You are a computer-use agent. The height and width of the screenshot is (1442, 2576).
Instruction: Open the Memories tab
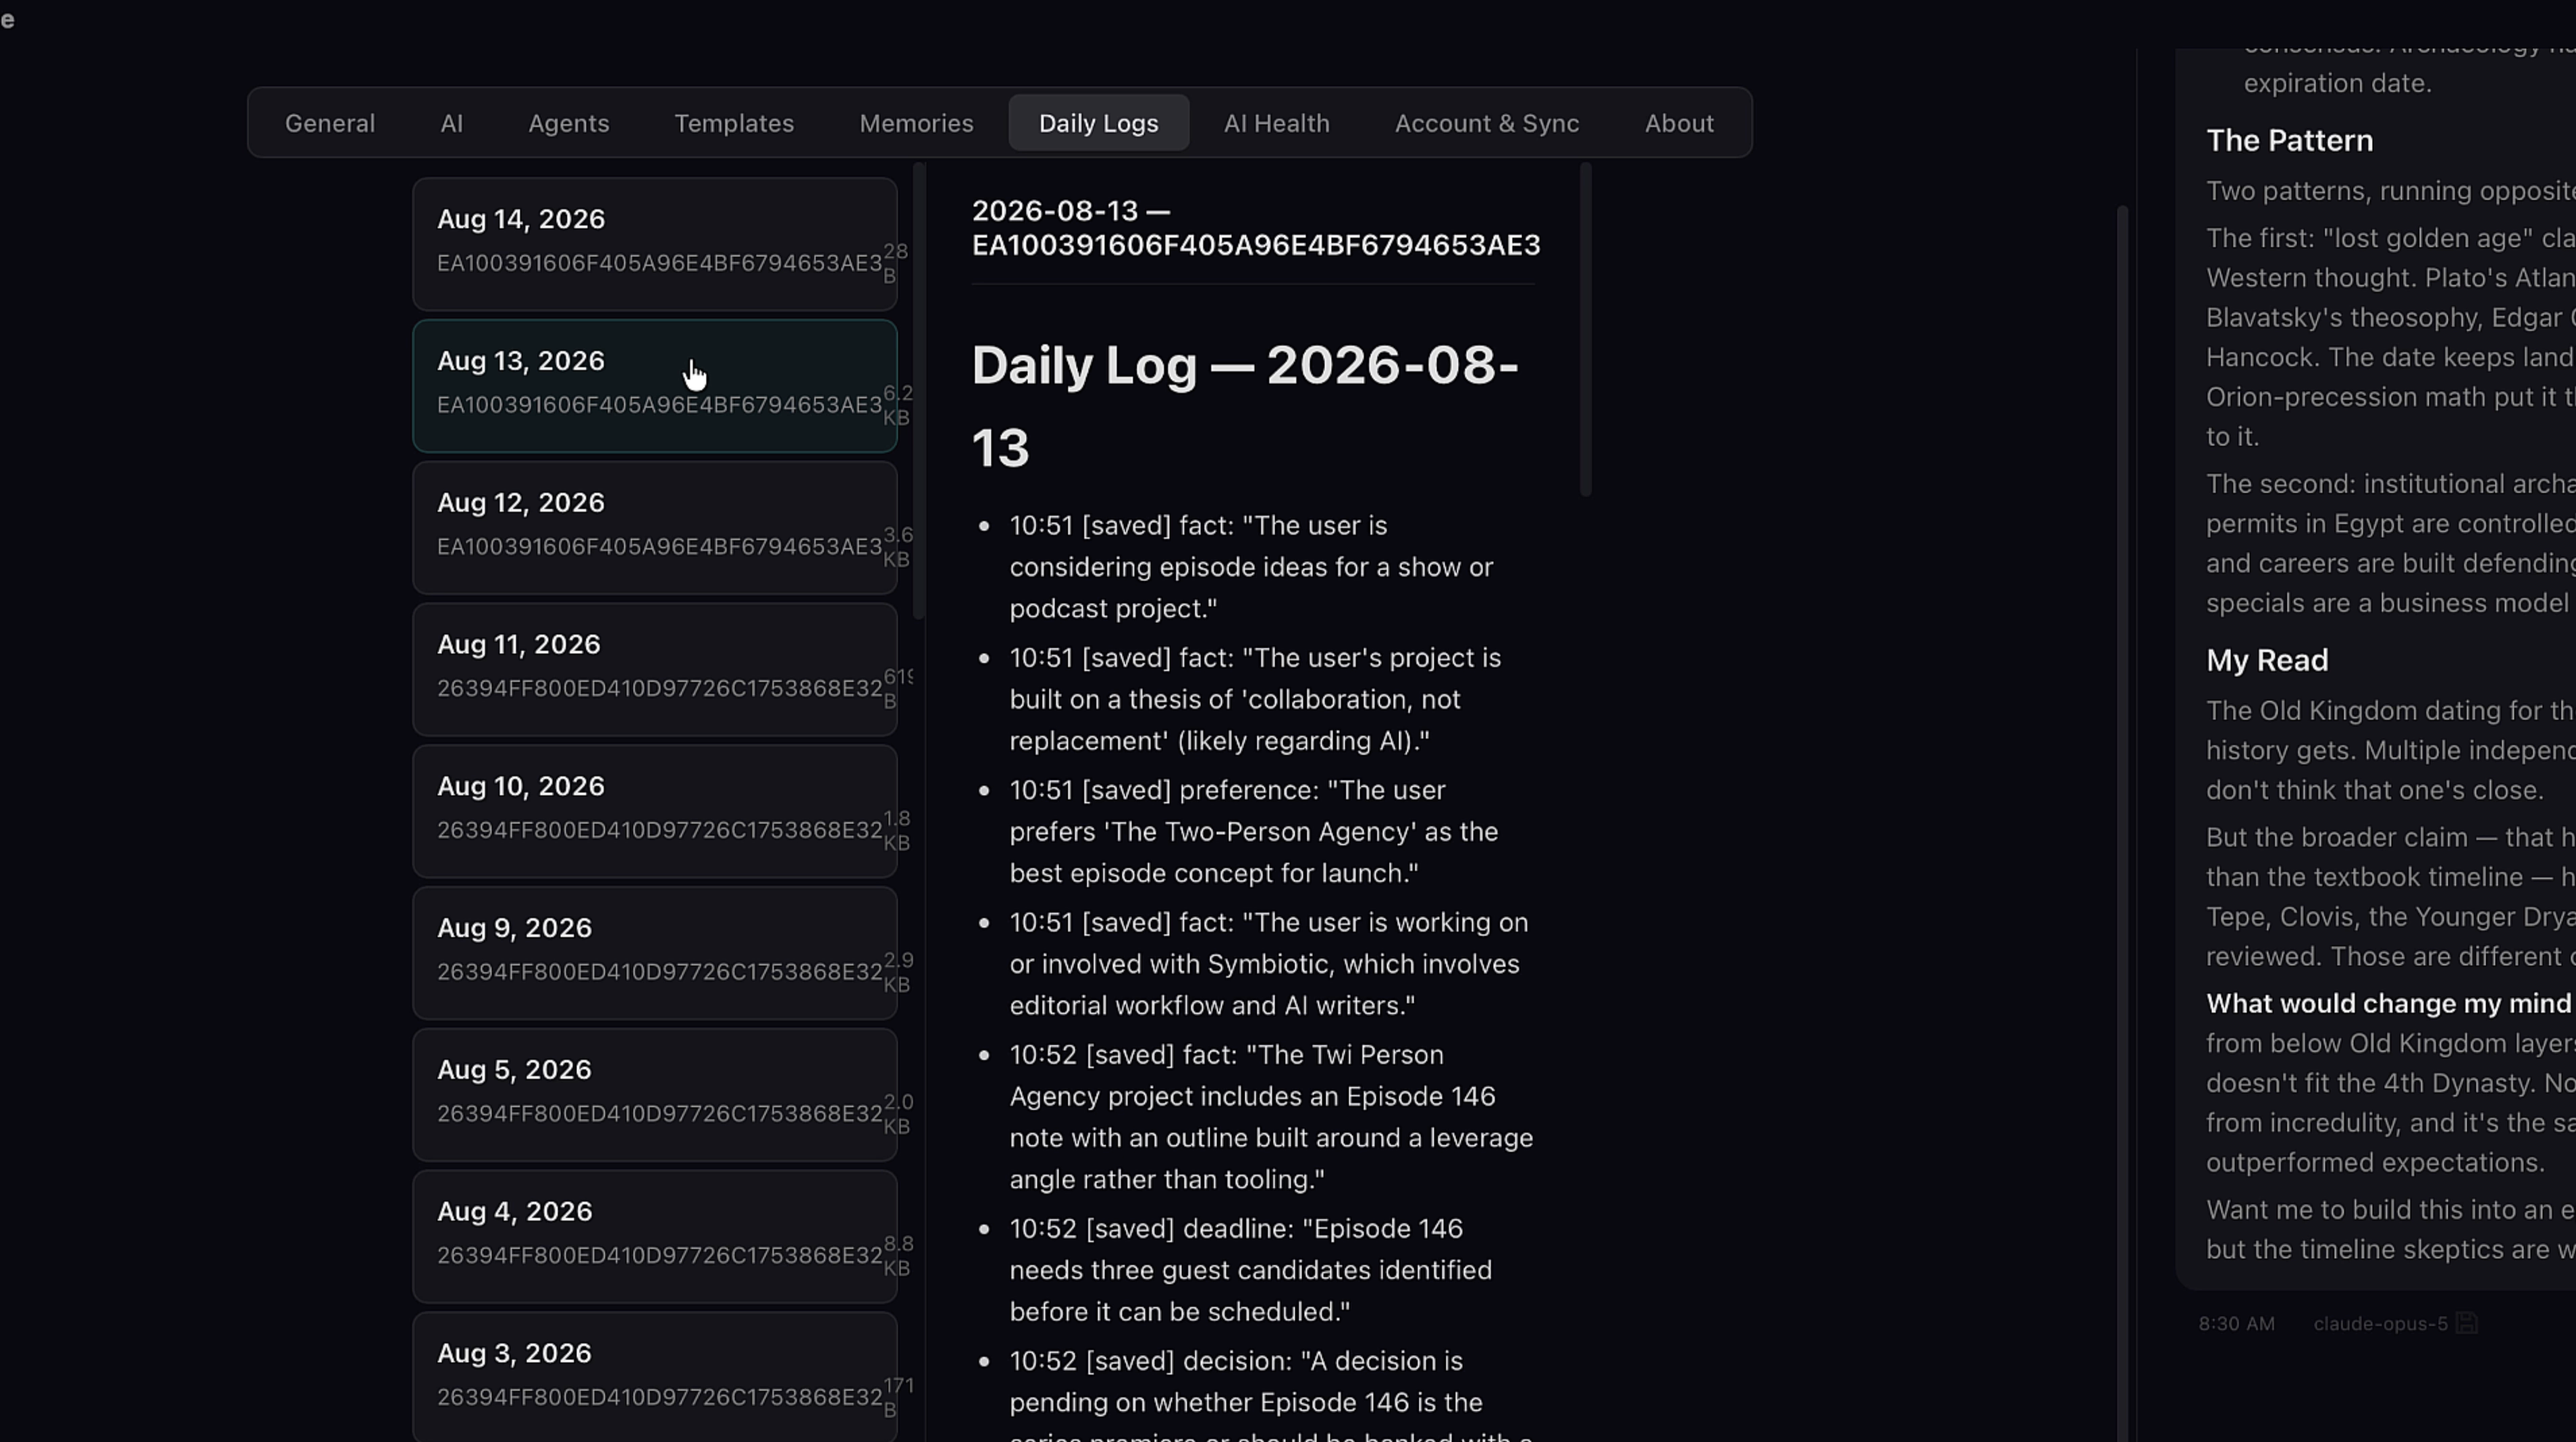point(915,123)
